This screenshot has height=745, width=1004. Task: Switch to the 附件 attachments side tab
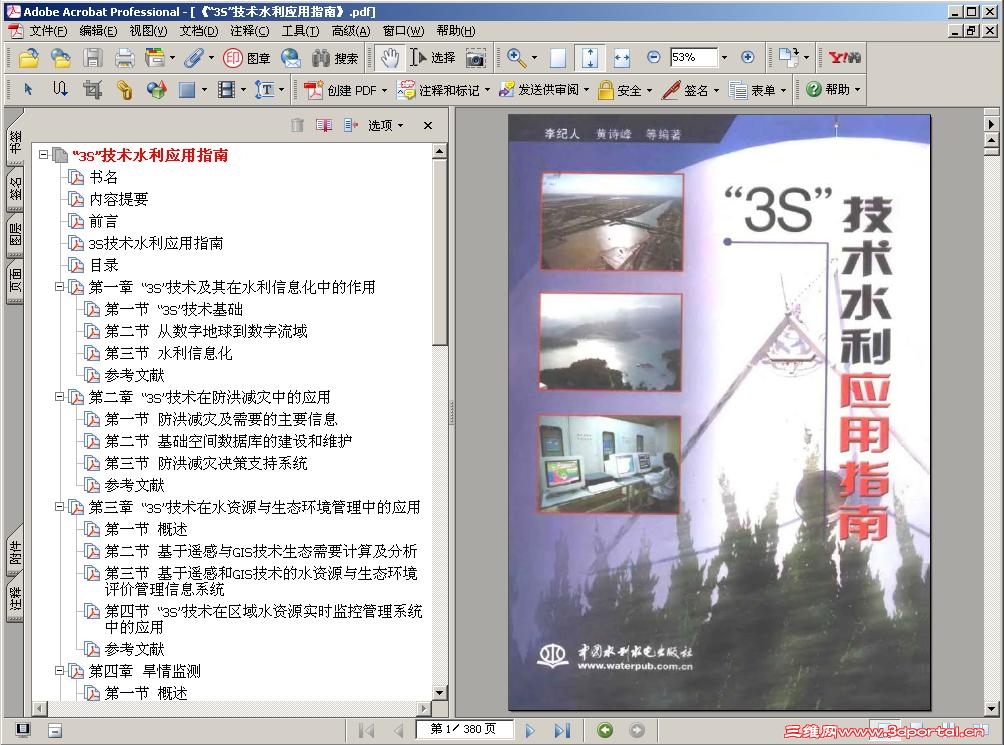(15, 553)
